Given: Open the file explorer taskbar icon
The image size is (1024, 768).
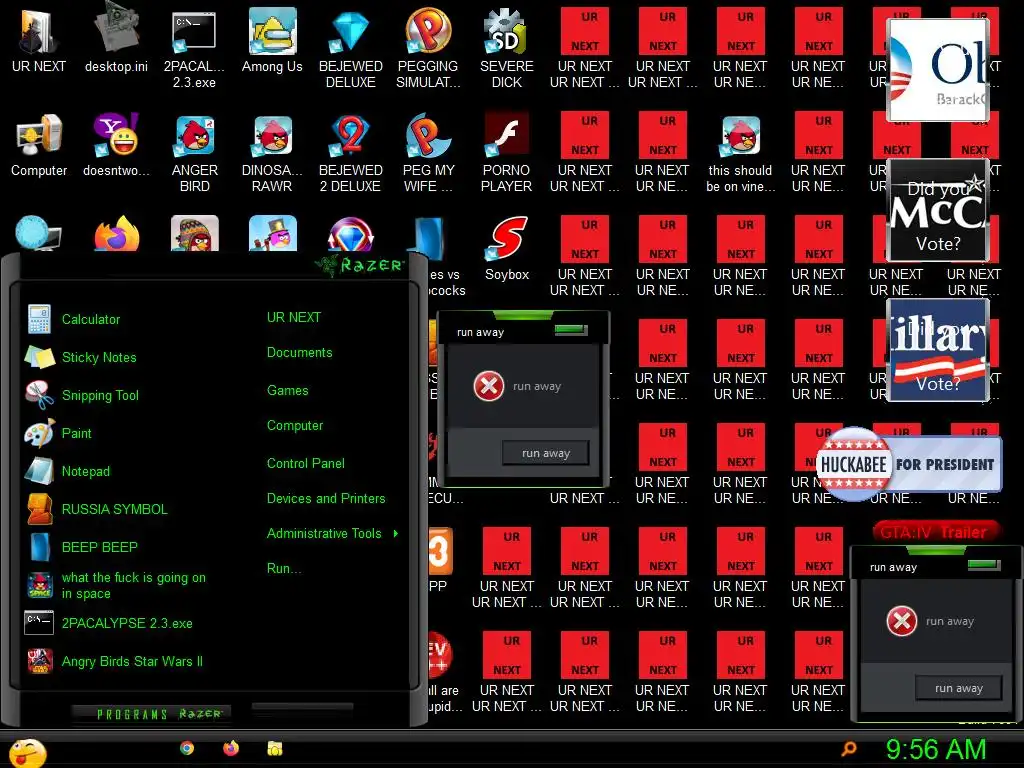Looking at the screenshot, I should pos(275,748).
